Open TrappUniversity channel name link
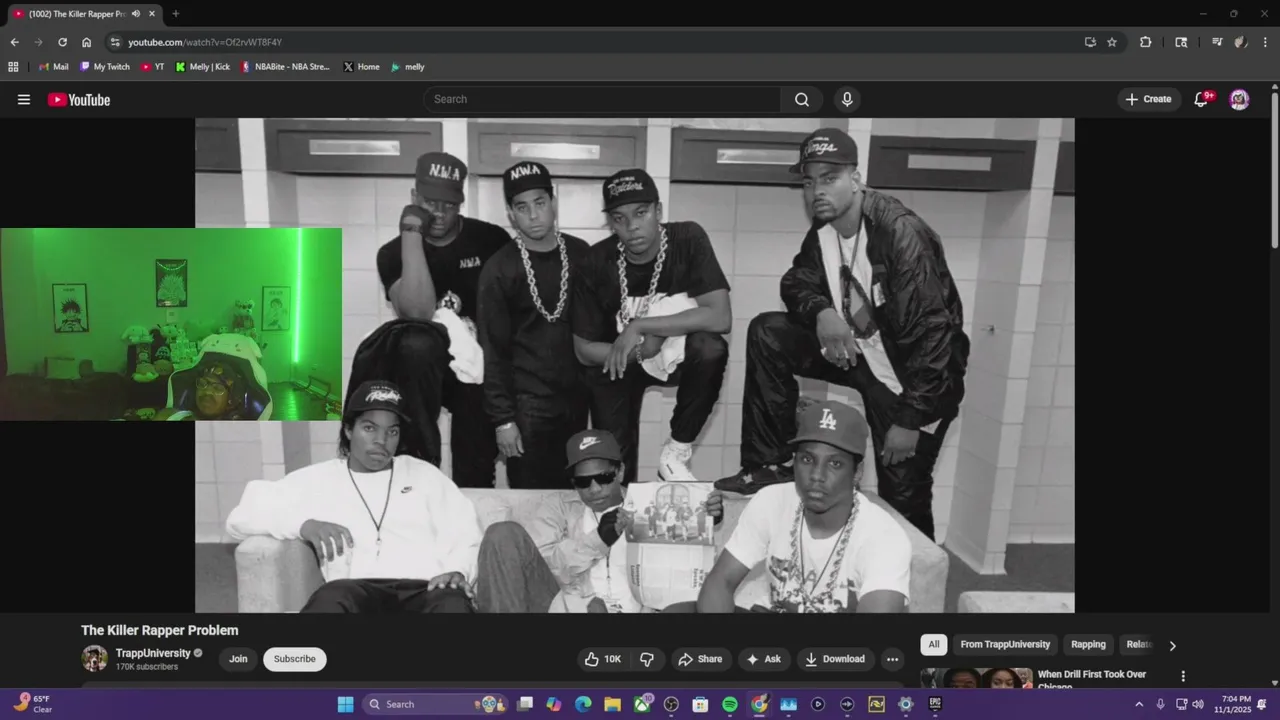This screenshot has width=1280, height=720. (153, 653)
